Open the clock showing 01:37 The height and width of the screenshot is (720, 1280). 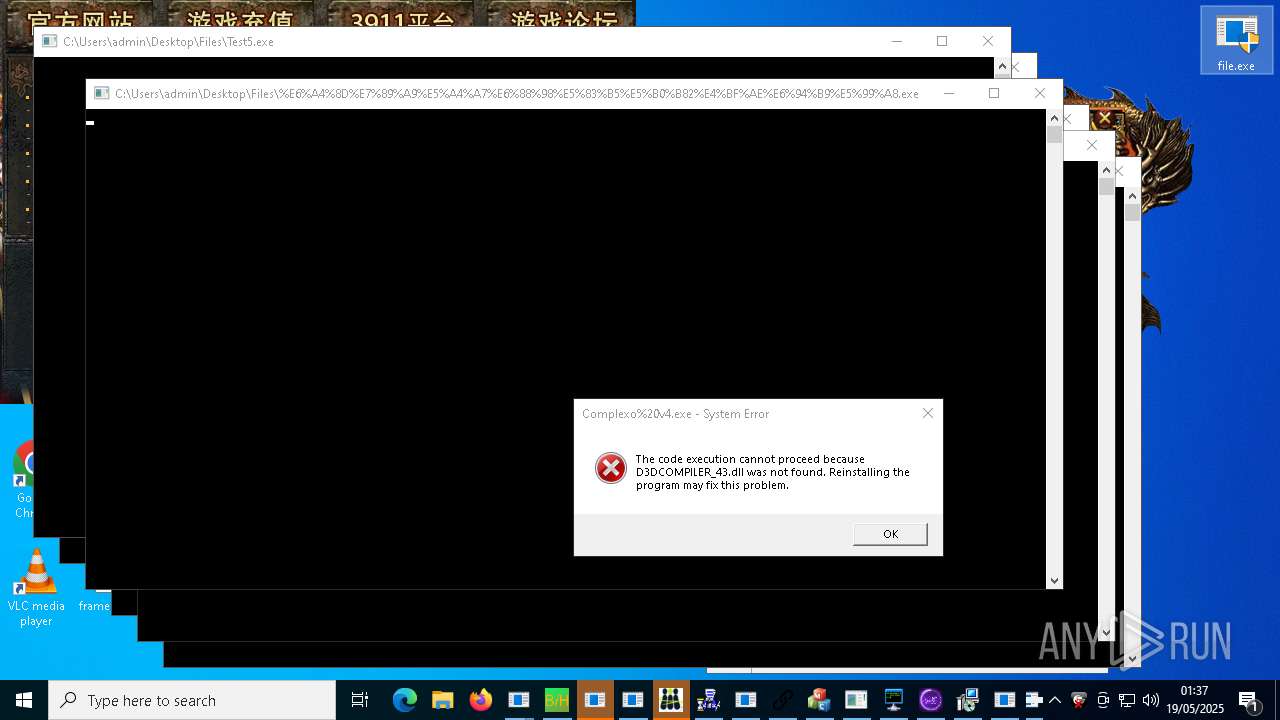coord(1195,700)
